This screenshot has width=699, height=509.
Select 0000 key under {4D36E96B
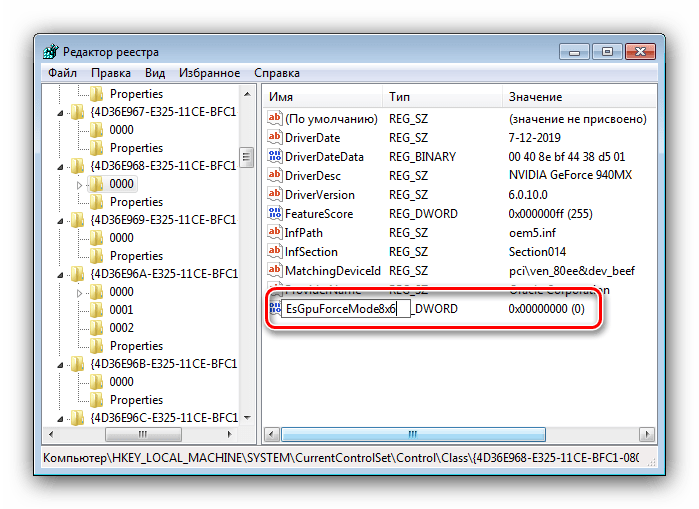(121, 382)
